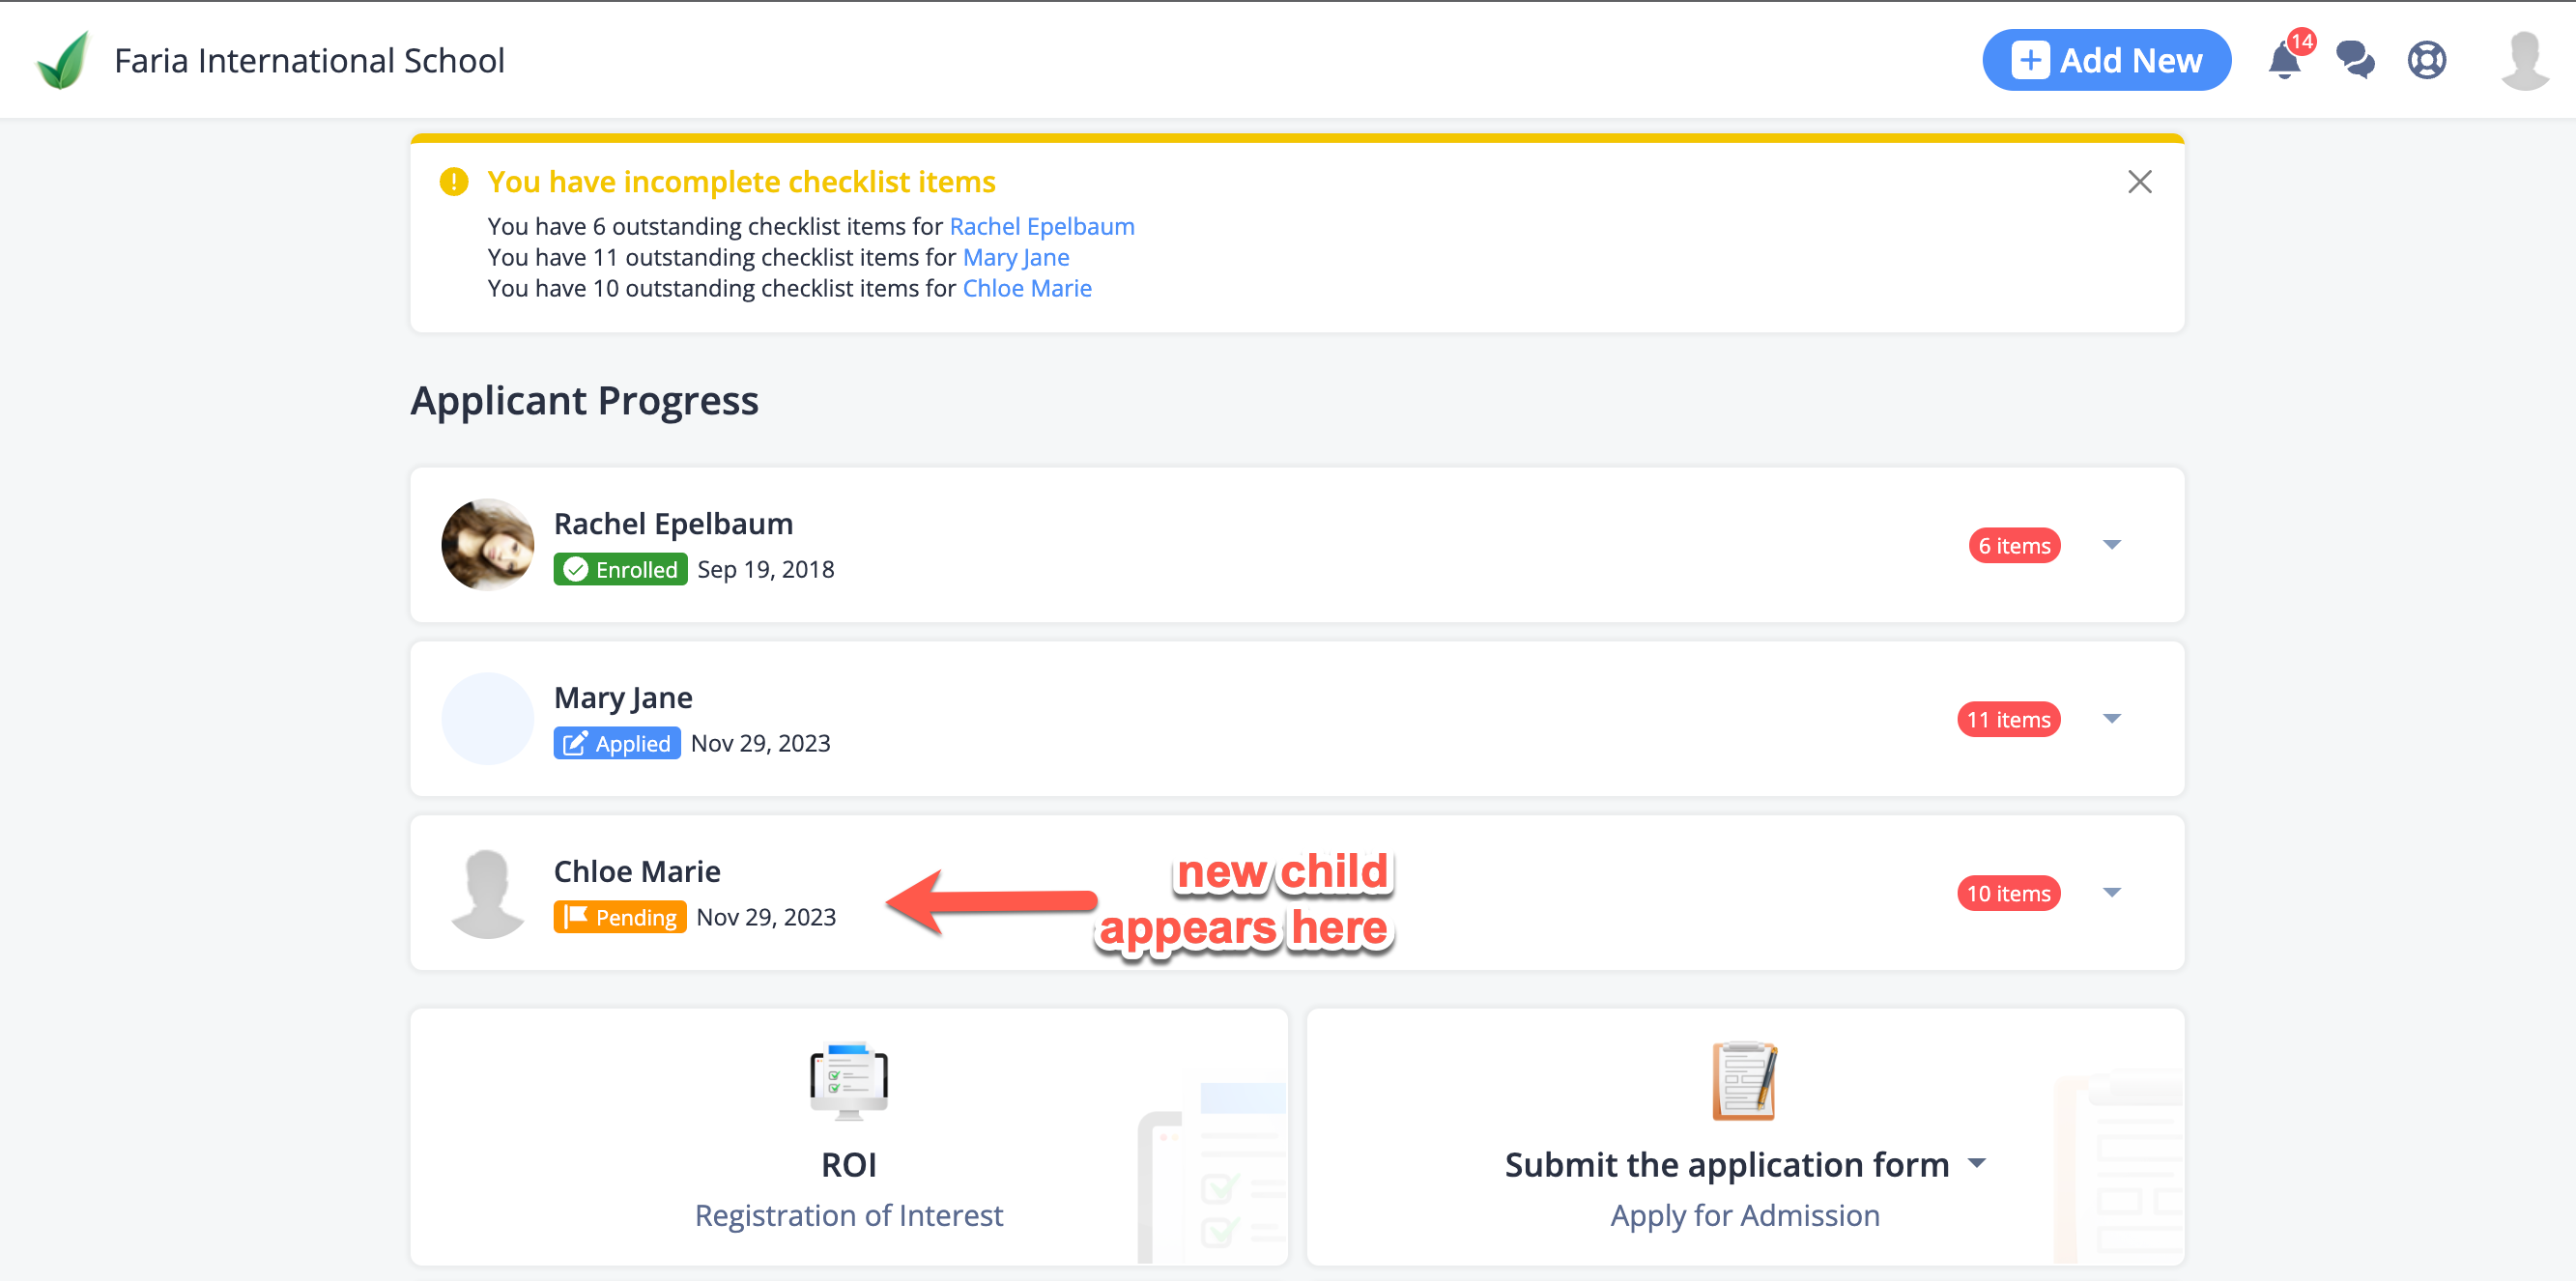Viewport: 2576px width, 1281px height.
Task: Open the help lifebuoy icon
Action: coord(2427,60)
